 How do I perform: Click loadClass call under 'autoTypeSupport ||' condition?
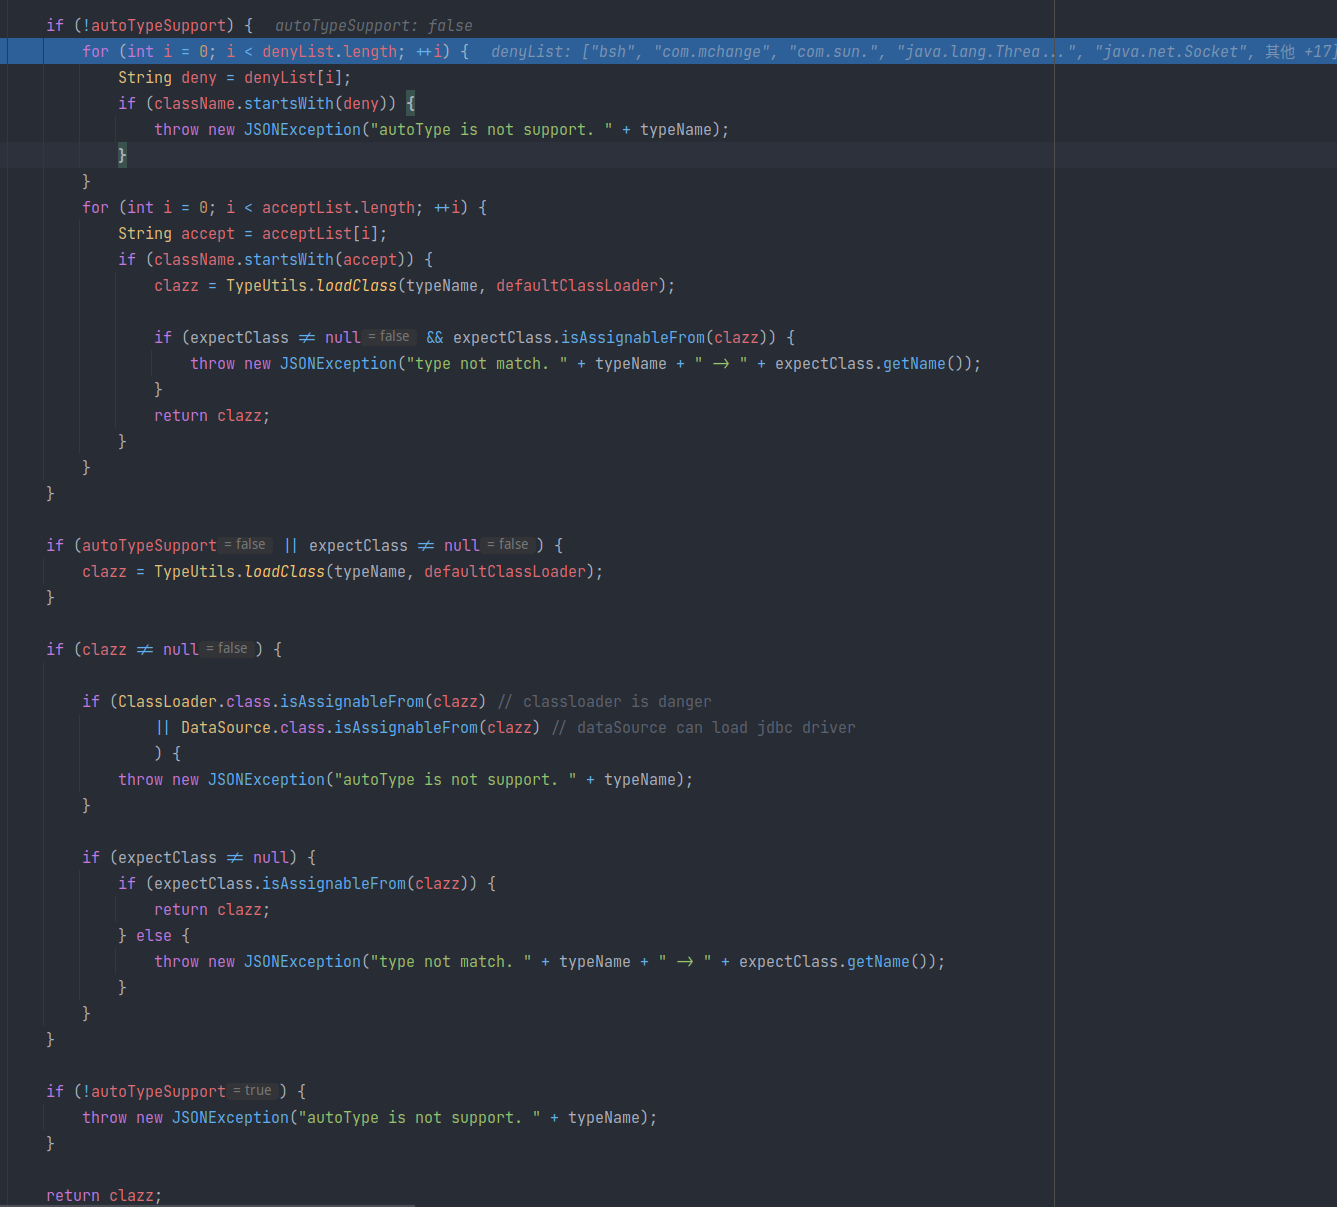pyautogui.click(x=342, y=572)
